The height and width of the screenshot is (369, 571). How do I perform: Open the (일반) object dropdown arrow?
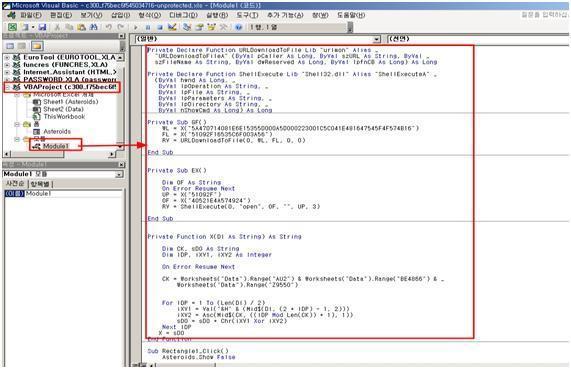click(377, 39)
